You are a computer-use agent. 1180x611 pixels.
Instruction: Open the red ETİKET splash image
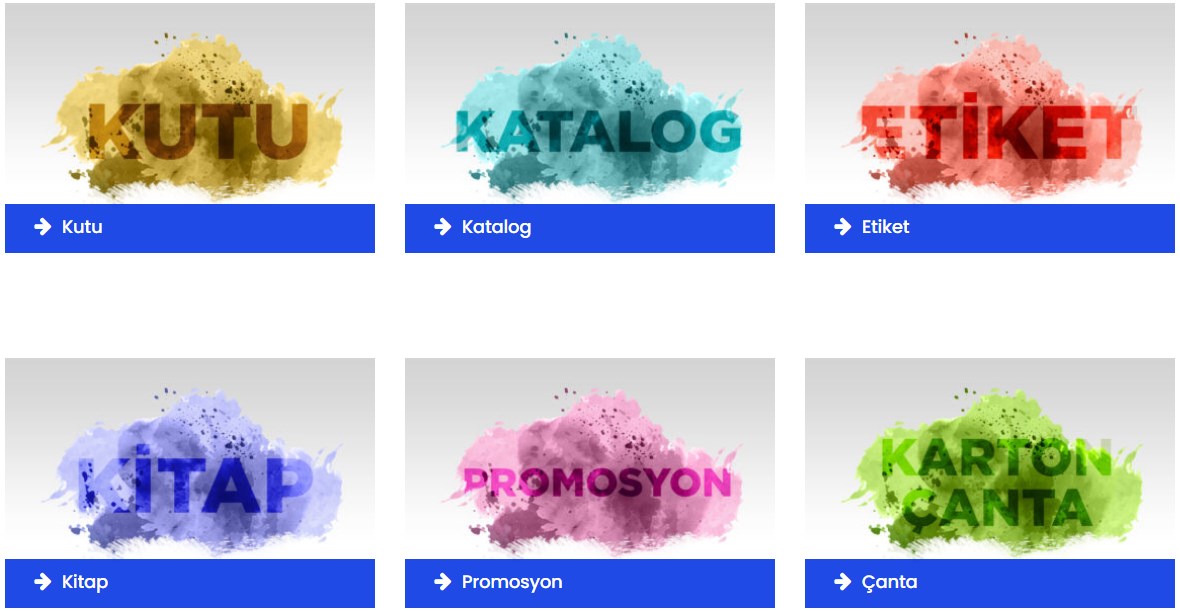(x=990, y=103)
